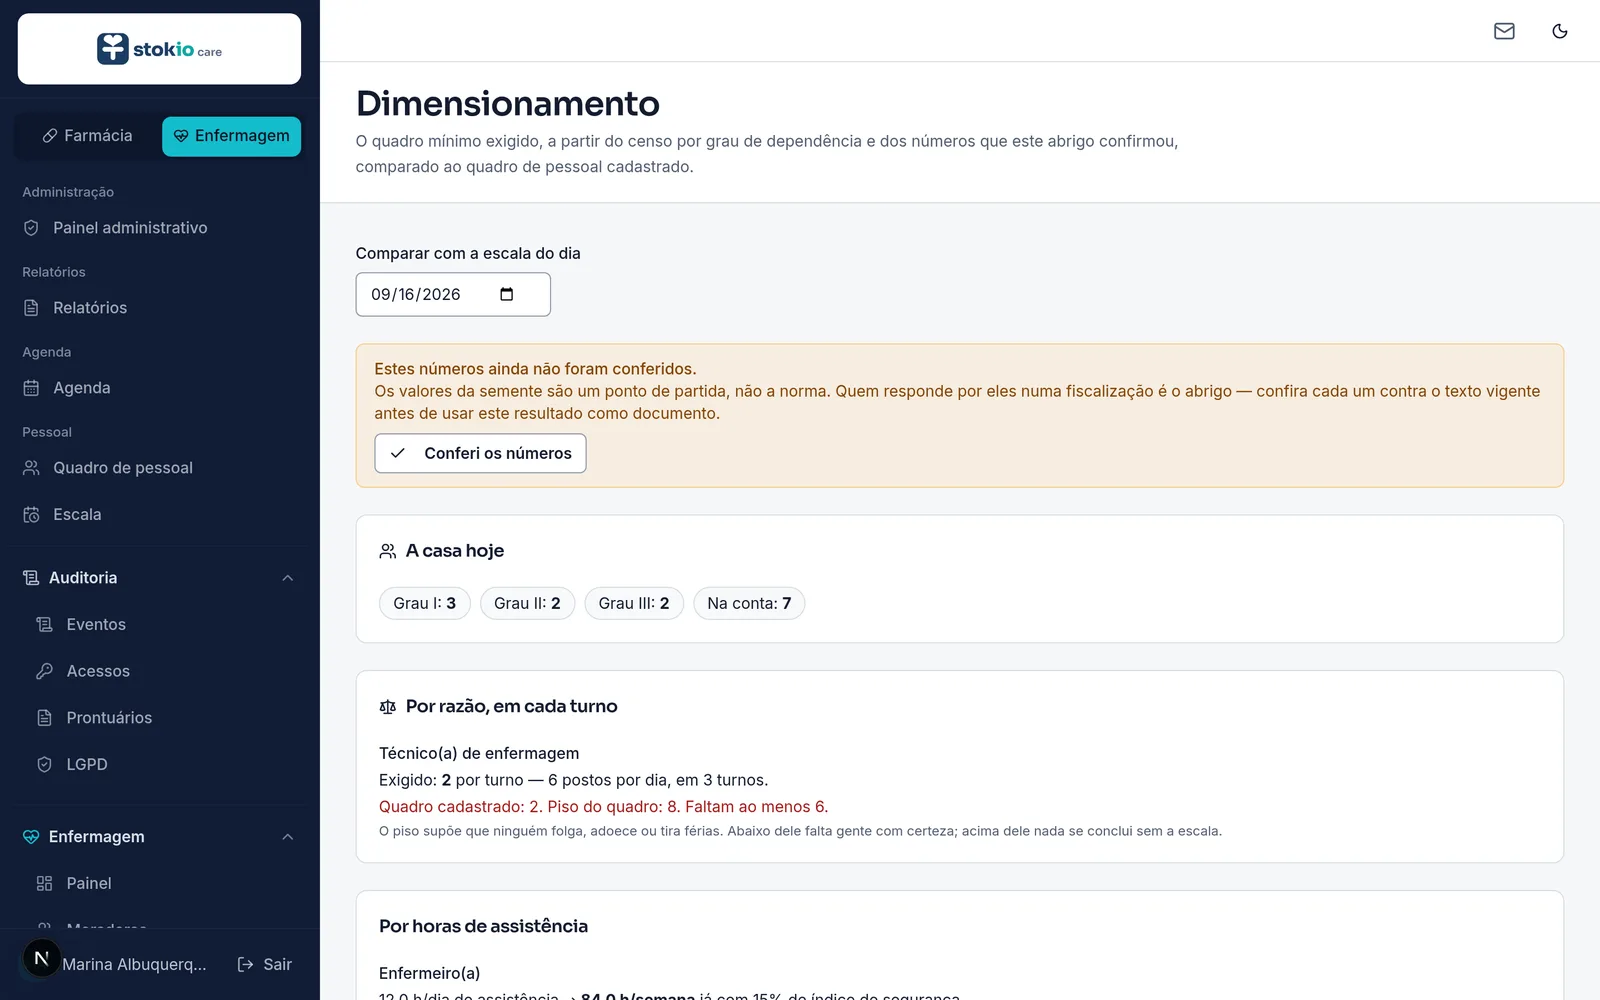Toggle dark mode moon icon
This screenshot has width=1600, height=1000.
click(1559, 31)
